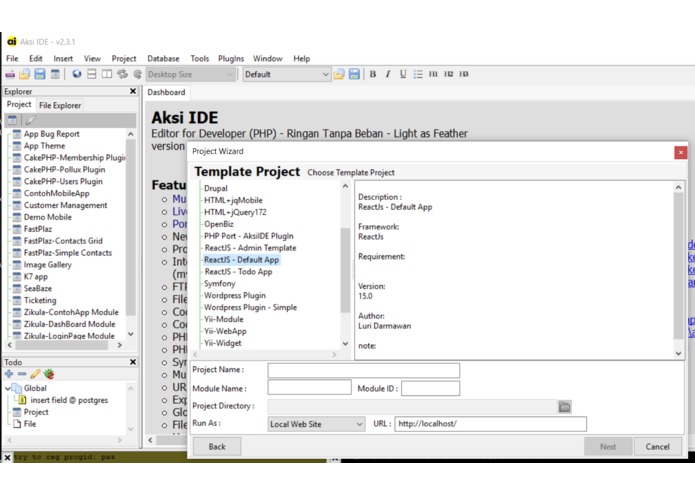
Task: Apply H2 heading style
Action: coord(449,74)
